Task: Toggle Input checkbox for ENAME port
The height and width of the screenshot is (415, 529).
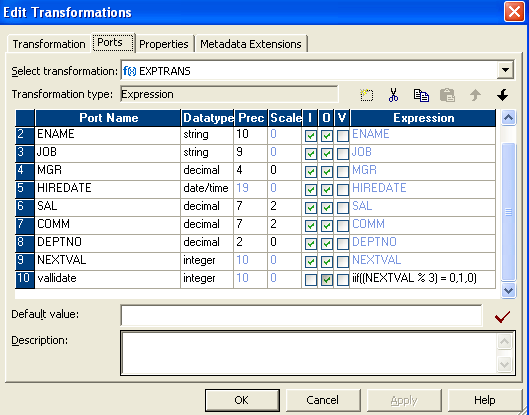Action: 310,136
